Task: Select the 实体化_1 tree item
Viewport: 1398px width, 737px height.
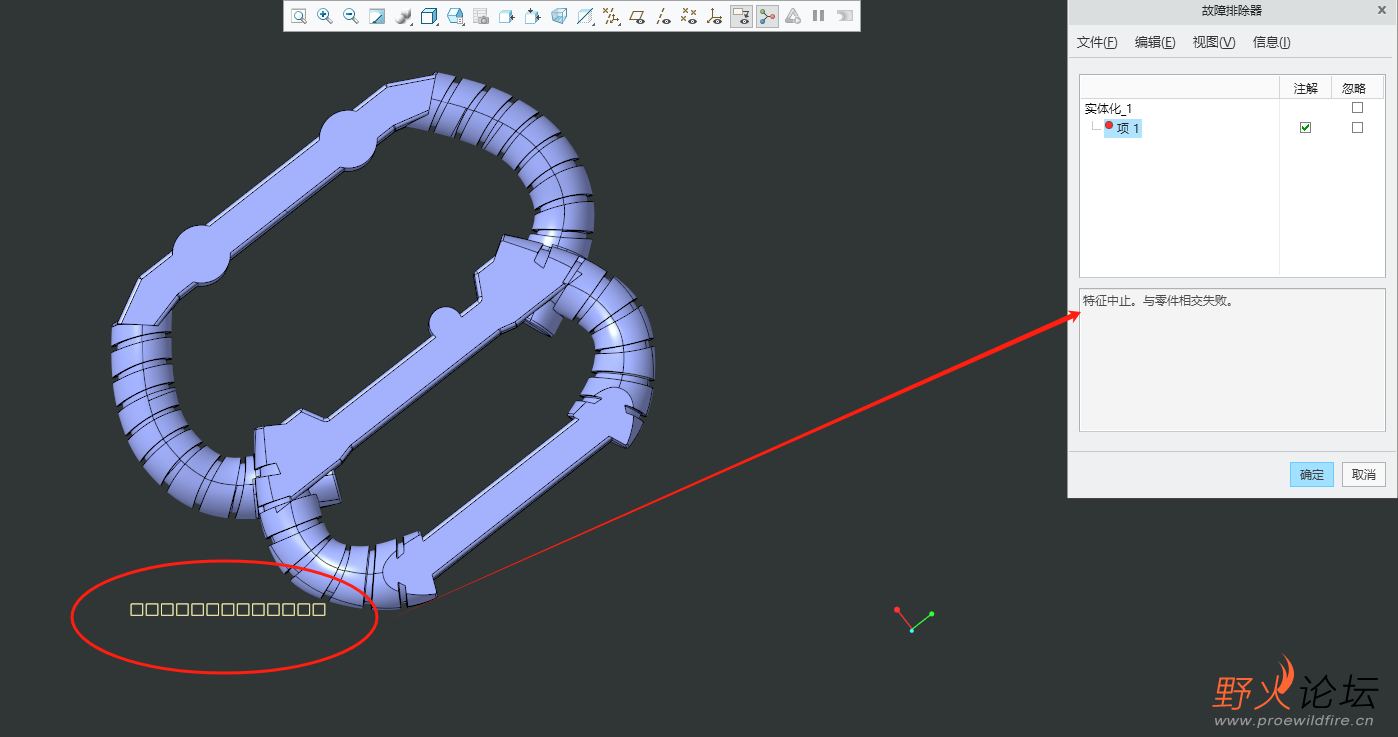Action: pos(1108,109)
